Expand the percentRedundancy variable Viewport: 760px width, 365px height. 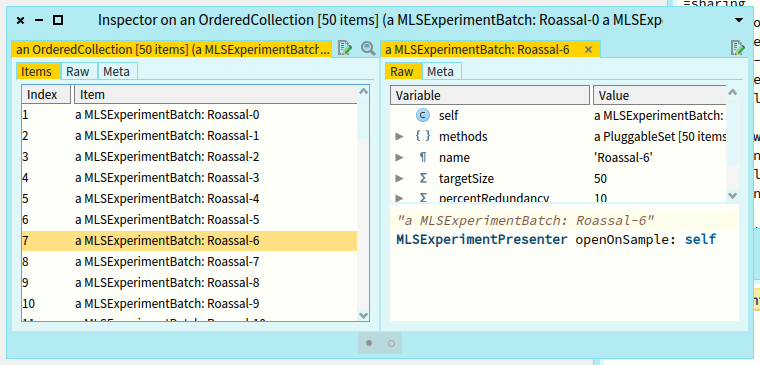coord(399,198)
